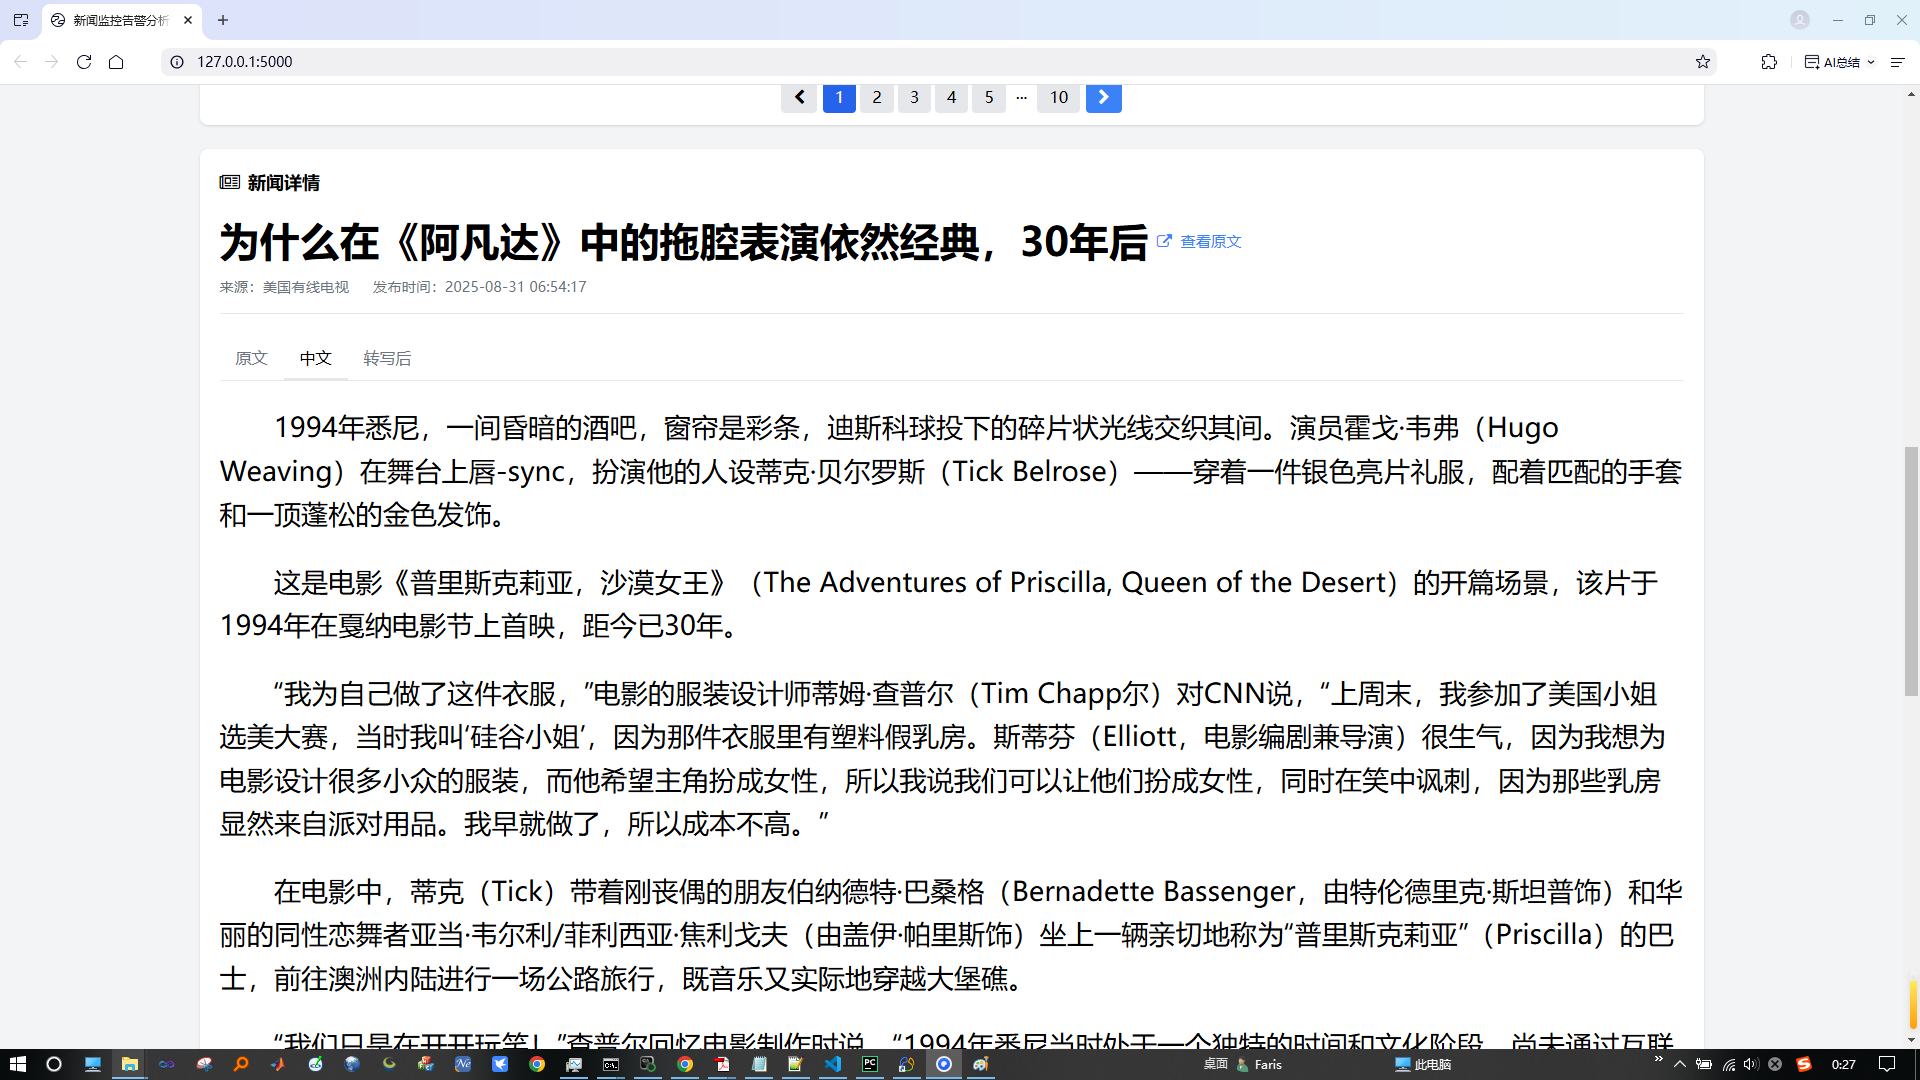Switch to the 转写后 tab
Viewport: 1920px width, 1080px height.
(x=387, y=358)
